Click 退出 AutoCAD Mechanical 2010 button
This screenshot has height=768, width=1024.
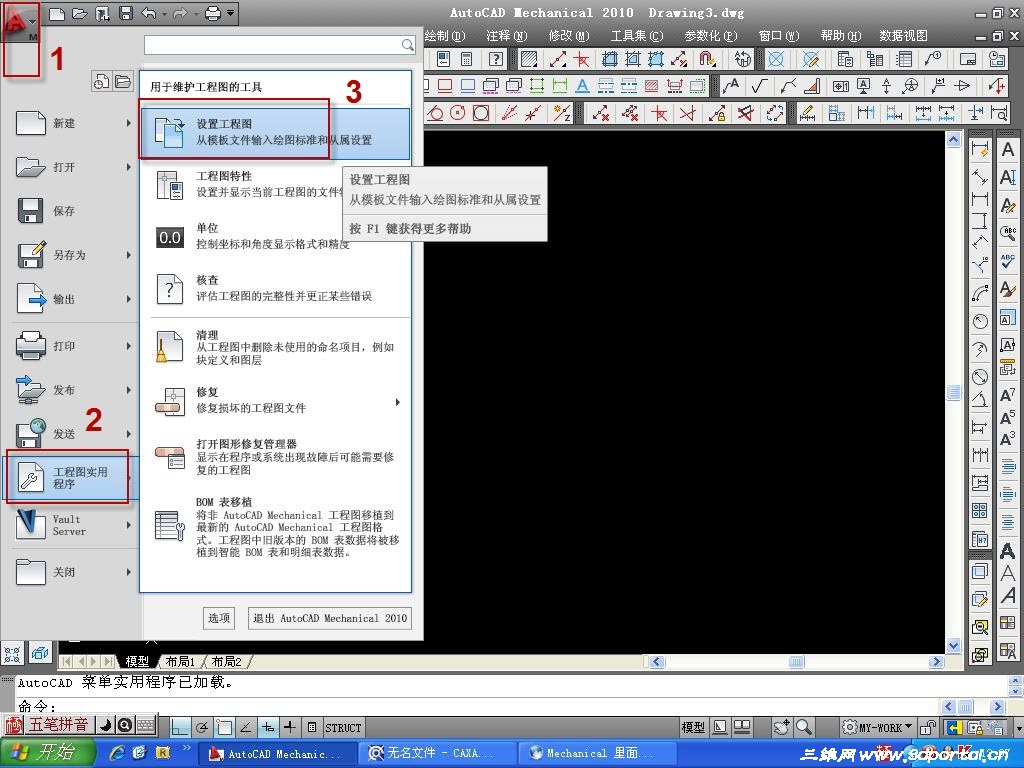coord(330,618)
